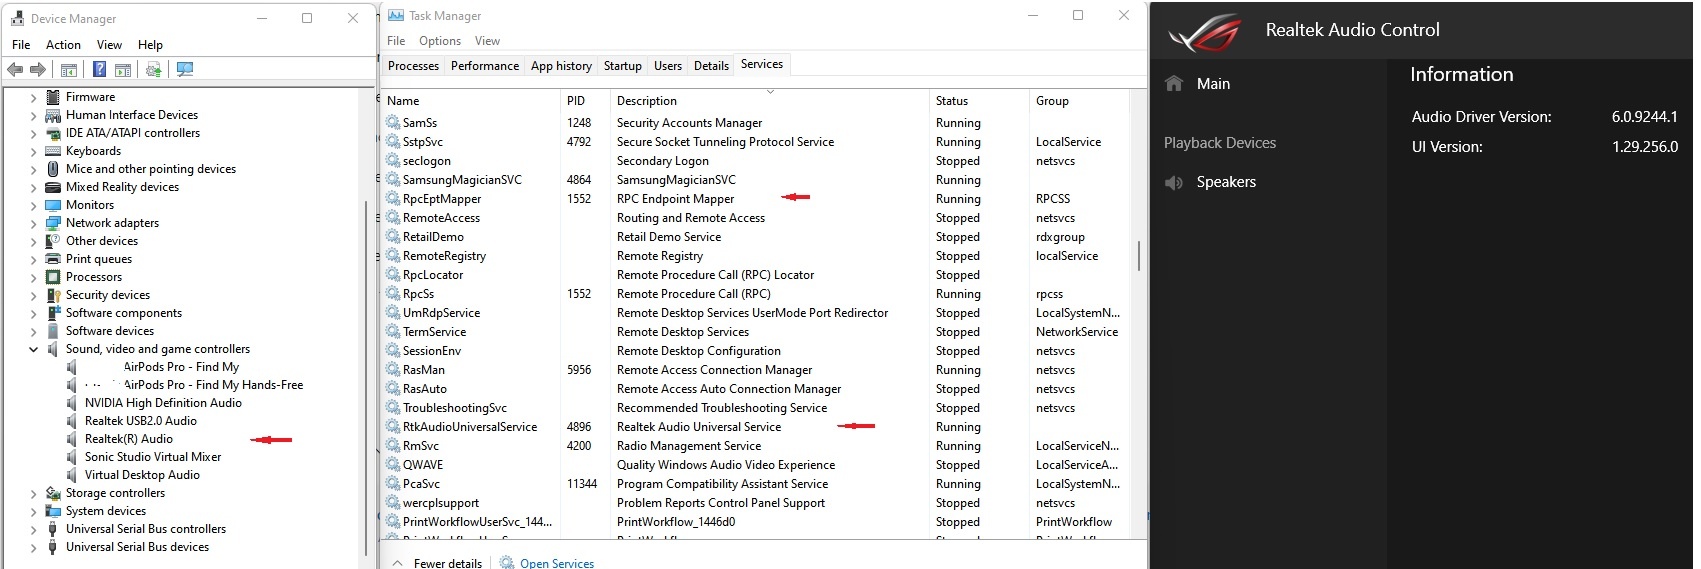Click the gear icon beside SamSs service
1701x569 pixels.
pos(393,123)
